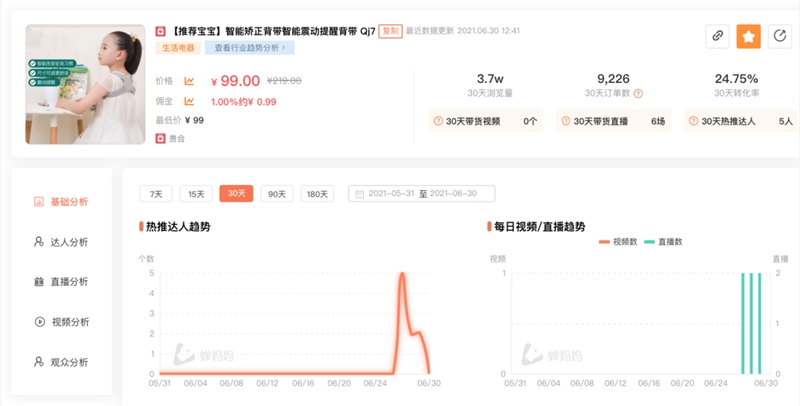Image resolution: width=800 pixels, height=406 pixels.
Task: Open the 查看行业趋势分析 link
Action: coord(249,47)
